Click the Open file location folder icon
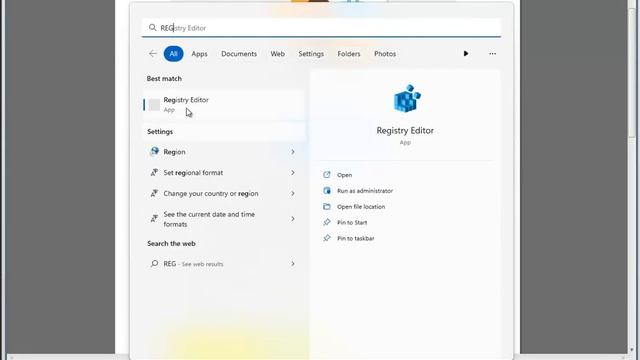Viewport: 640px width, 360px height. pos(327,207)
